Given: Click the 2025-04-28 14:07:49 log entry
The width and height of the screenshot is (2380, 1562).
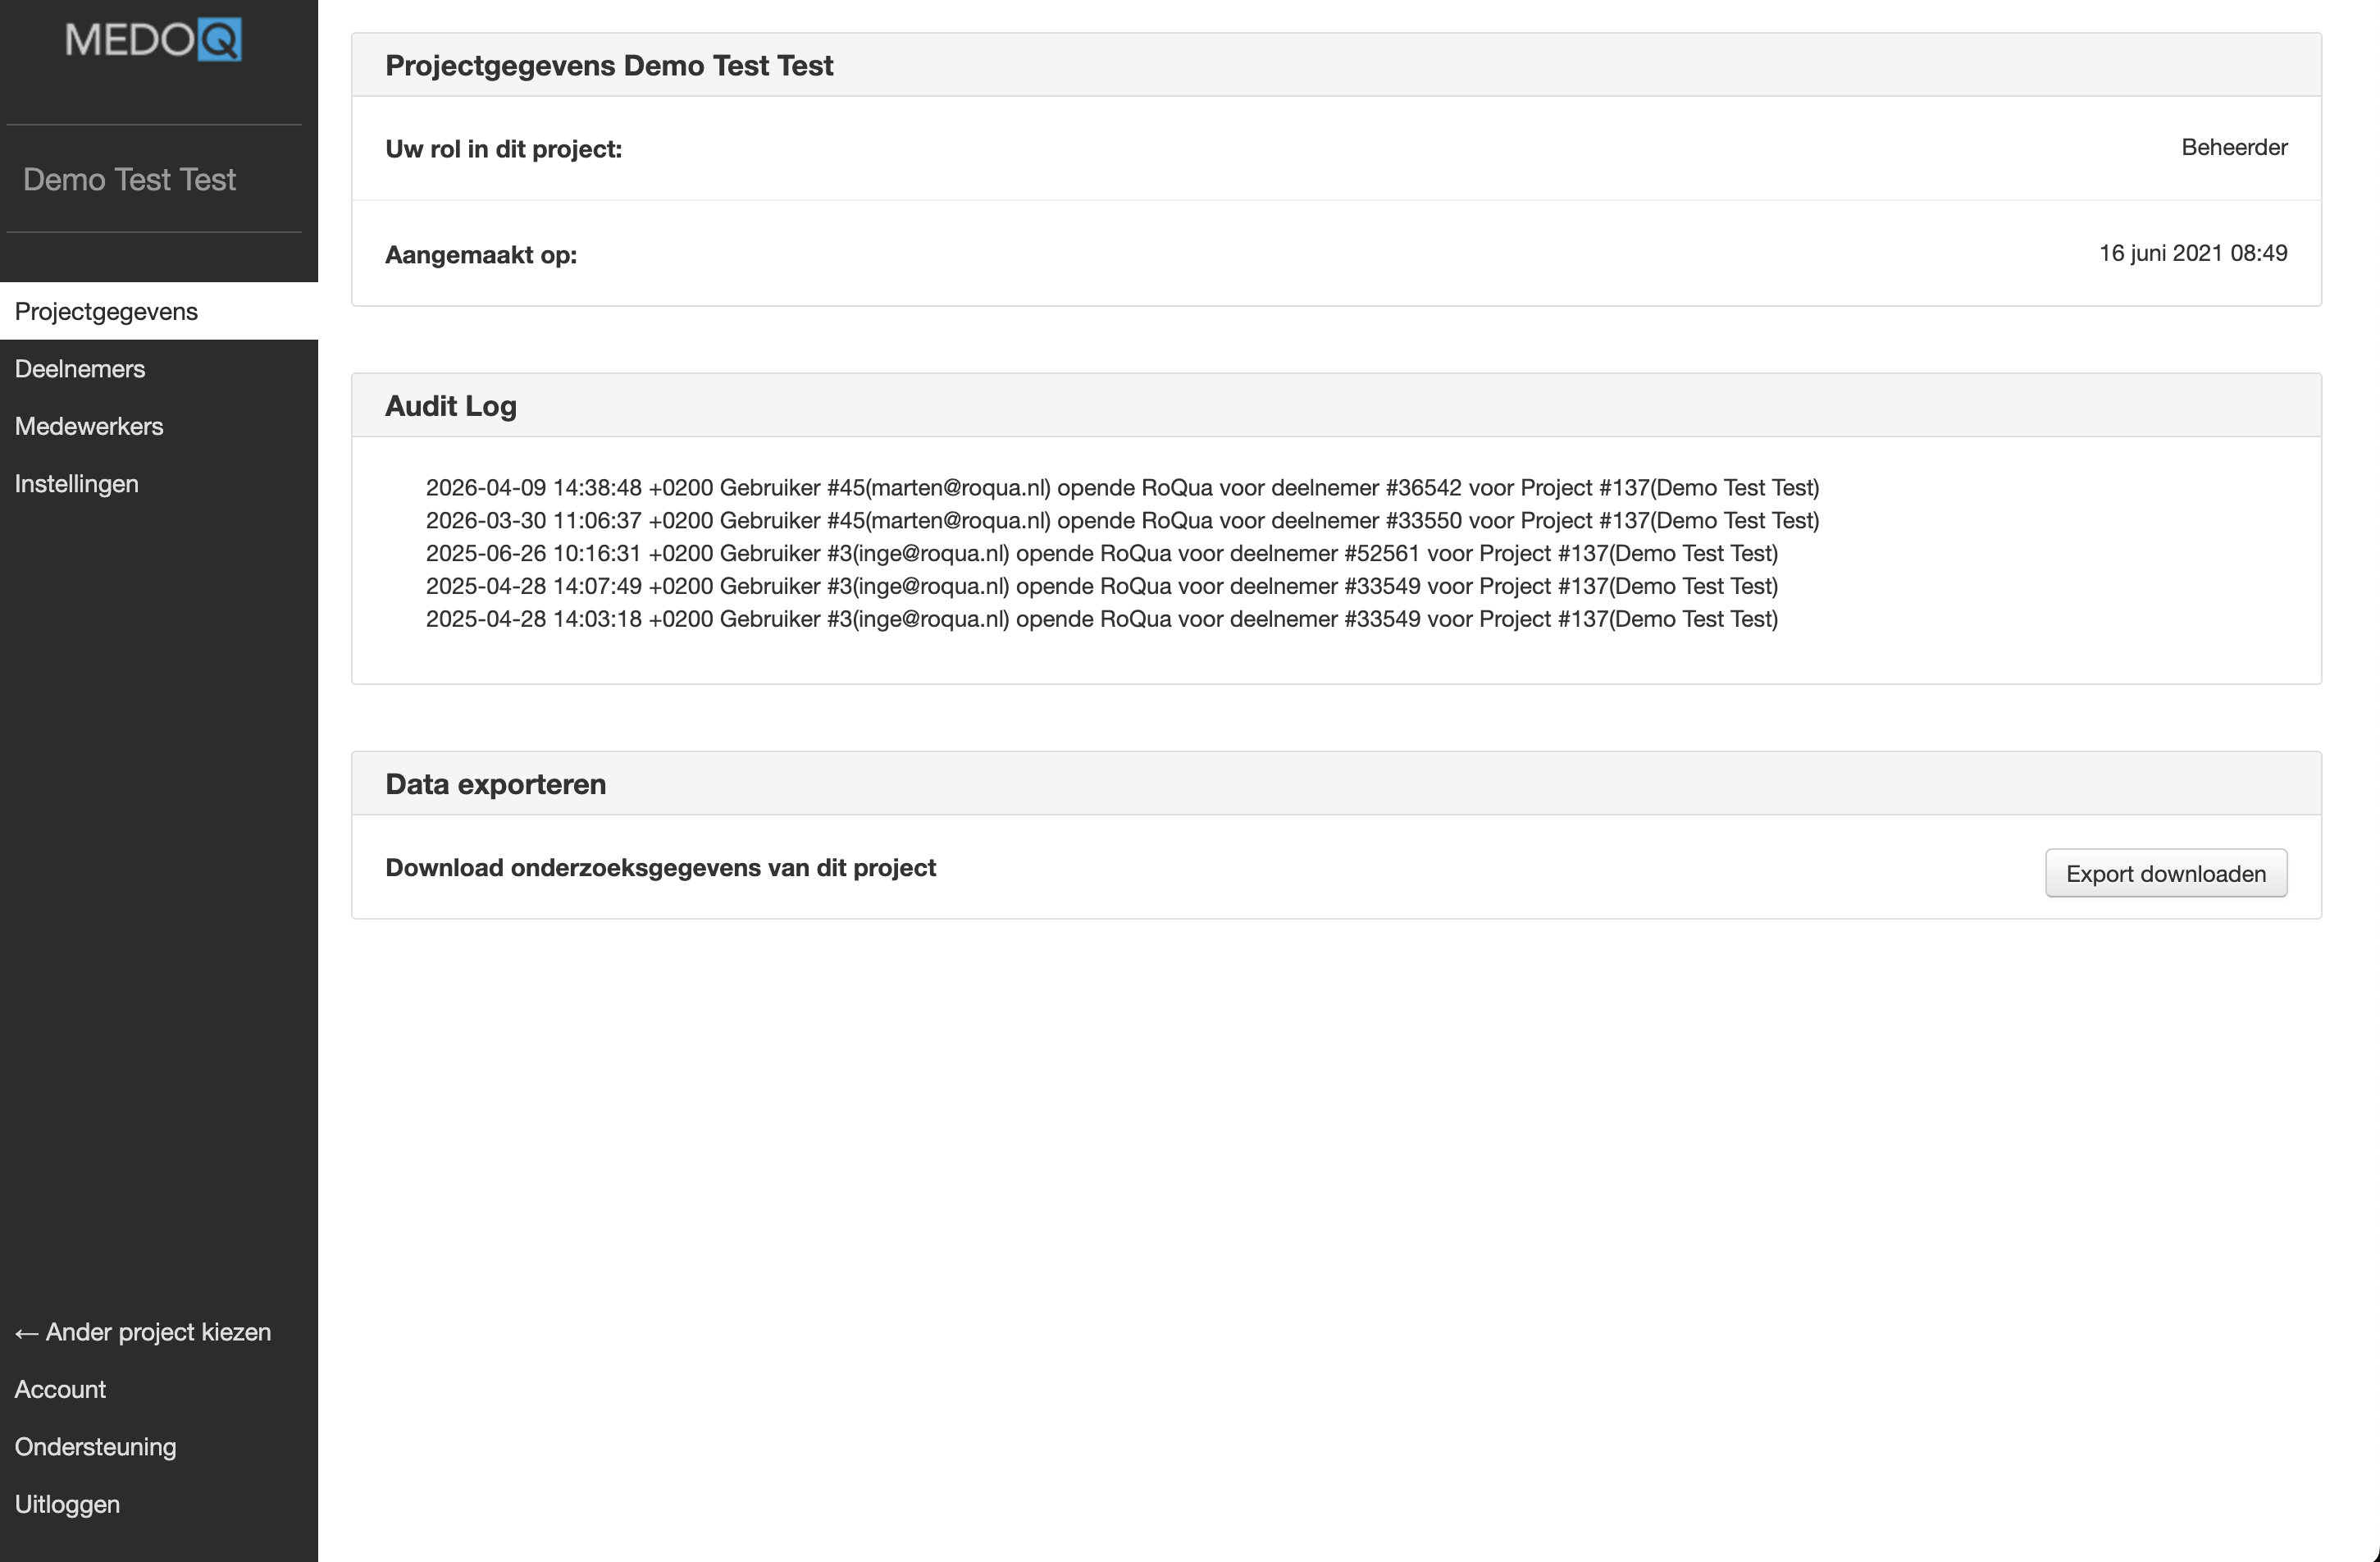Looking at the screenshot, I should (1102, 586).
